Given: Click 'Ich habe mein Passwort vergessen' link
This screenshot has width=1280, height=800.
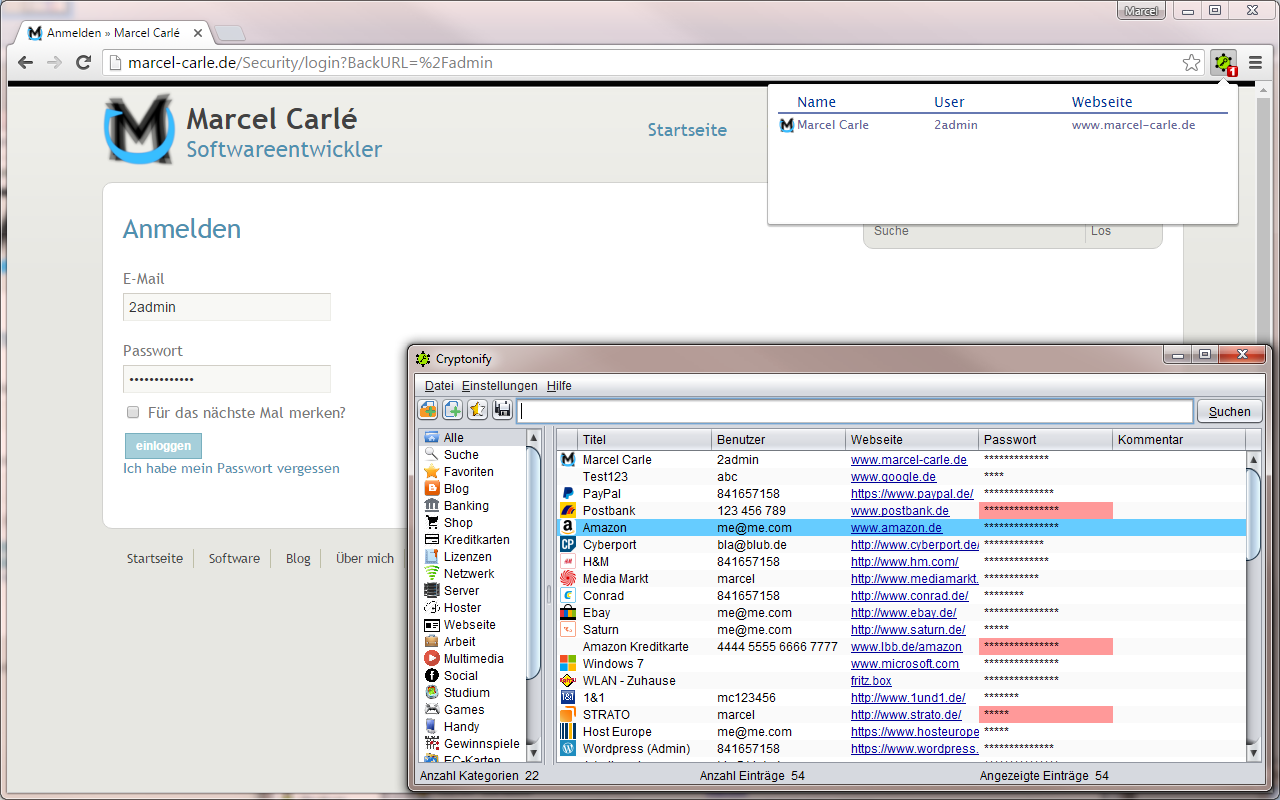Looking at the screenshot, I should pos(231,468).
